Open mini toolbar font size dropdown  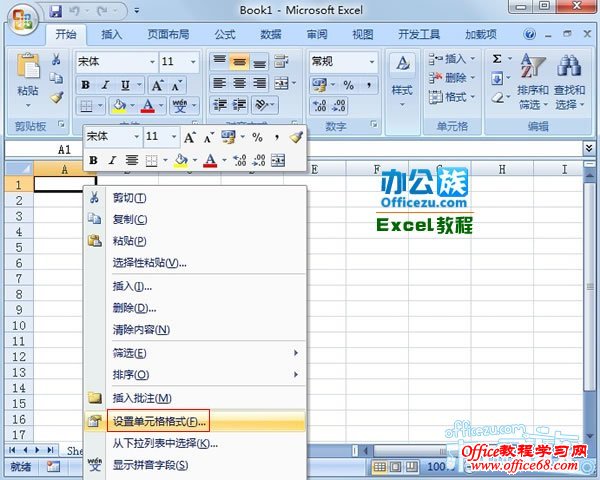(174, 137)
